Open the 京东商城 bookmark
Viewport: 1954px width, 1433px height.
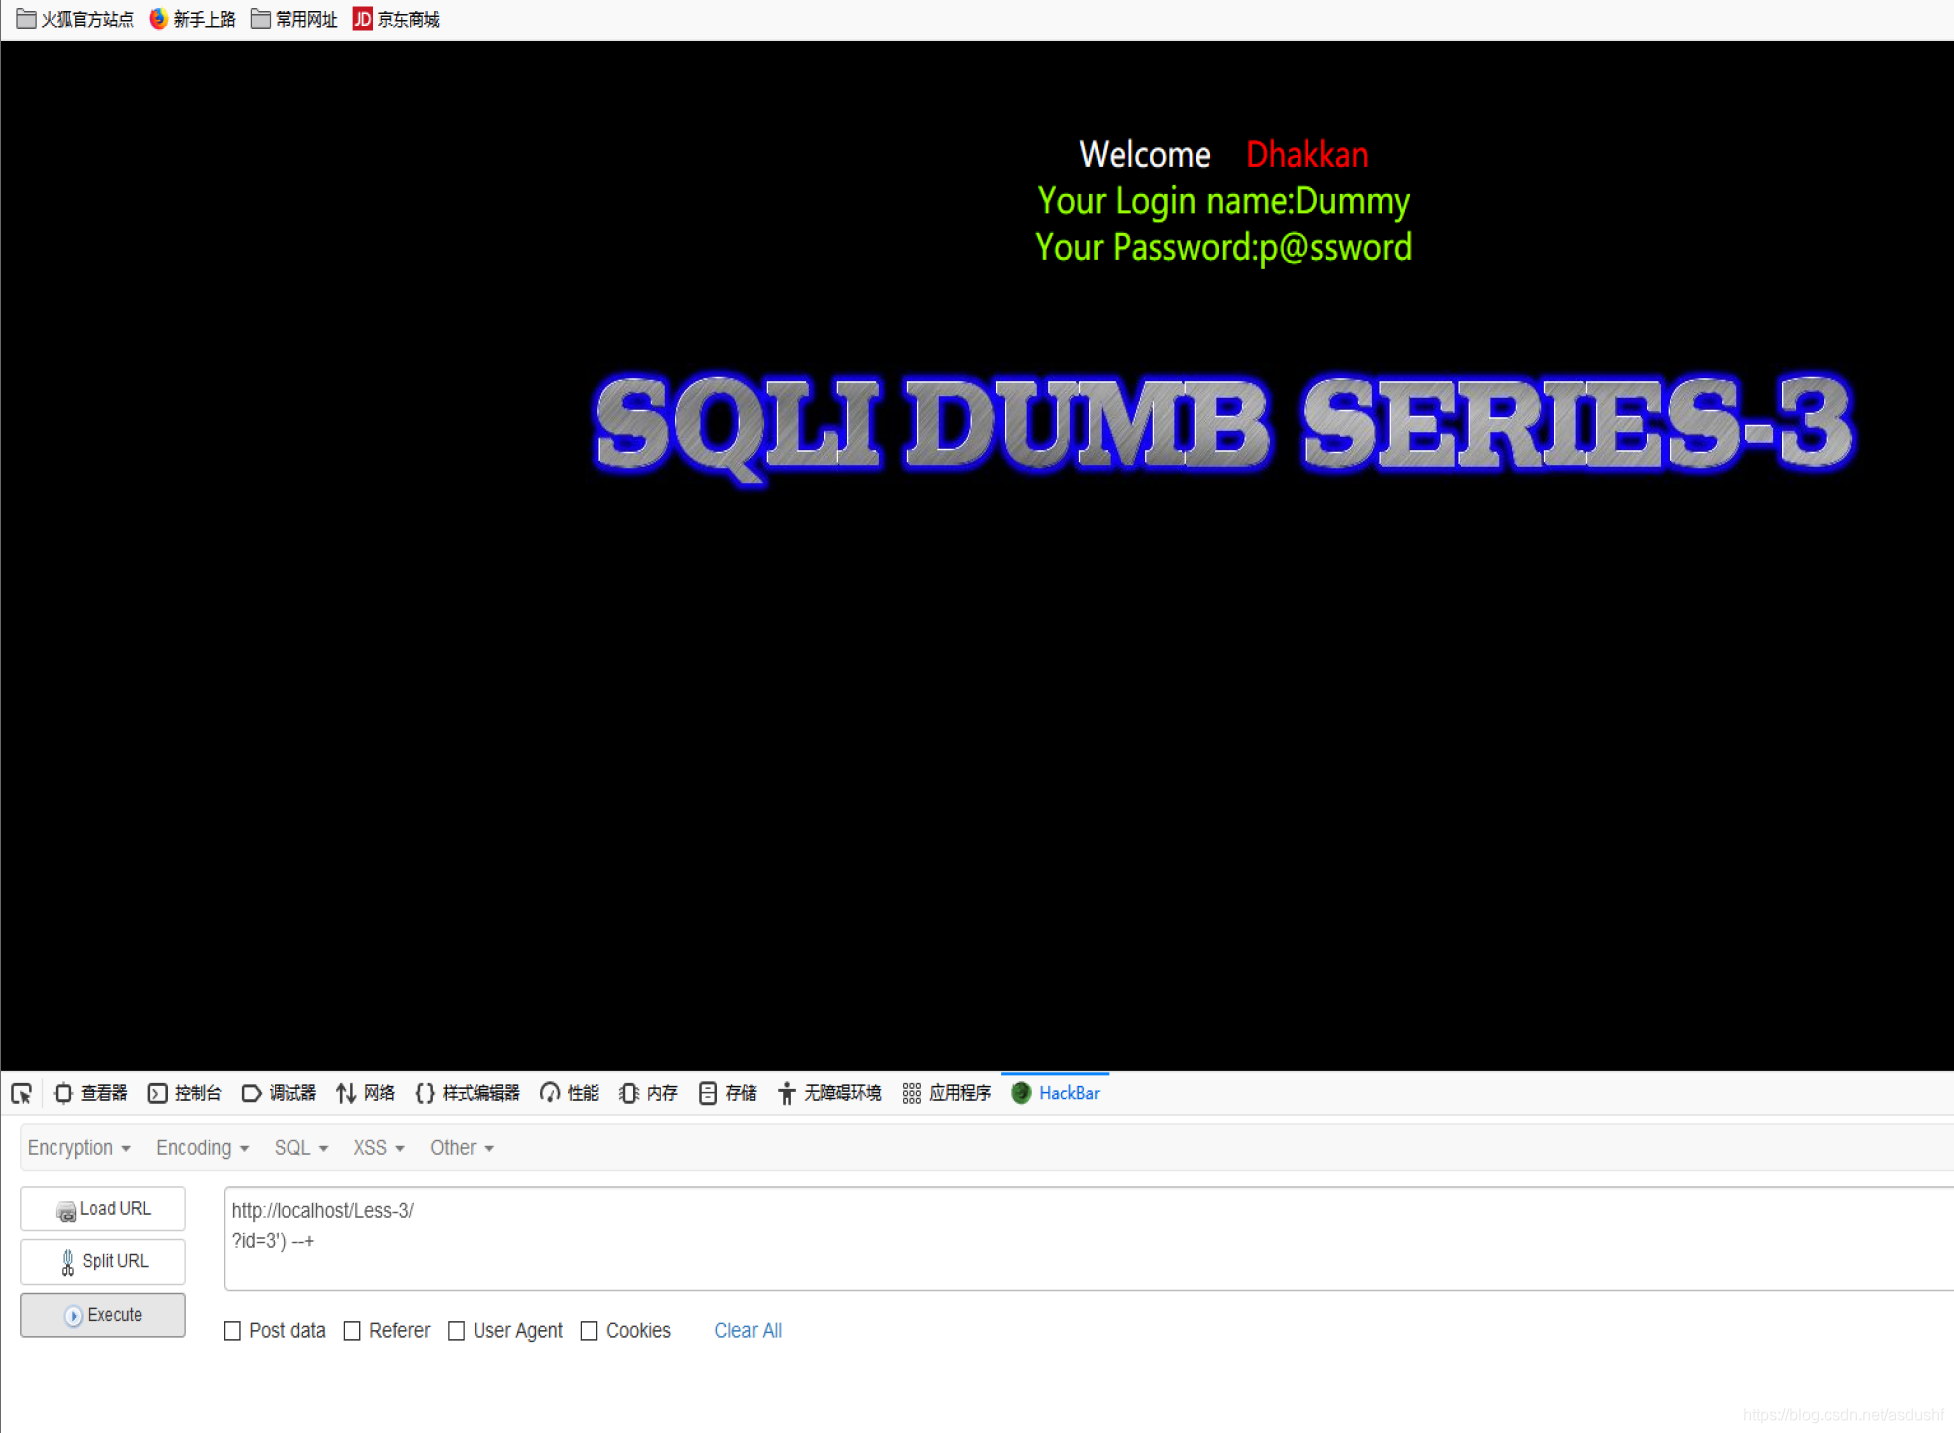tap(397, 19)
